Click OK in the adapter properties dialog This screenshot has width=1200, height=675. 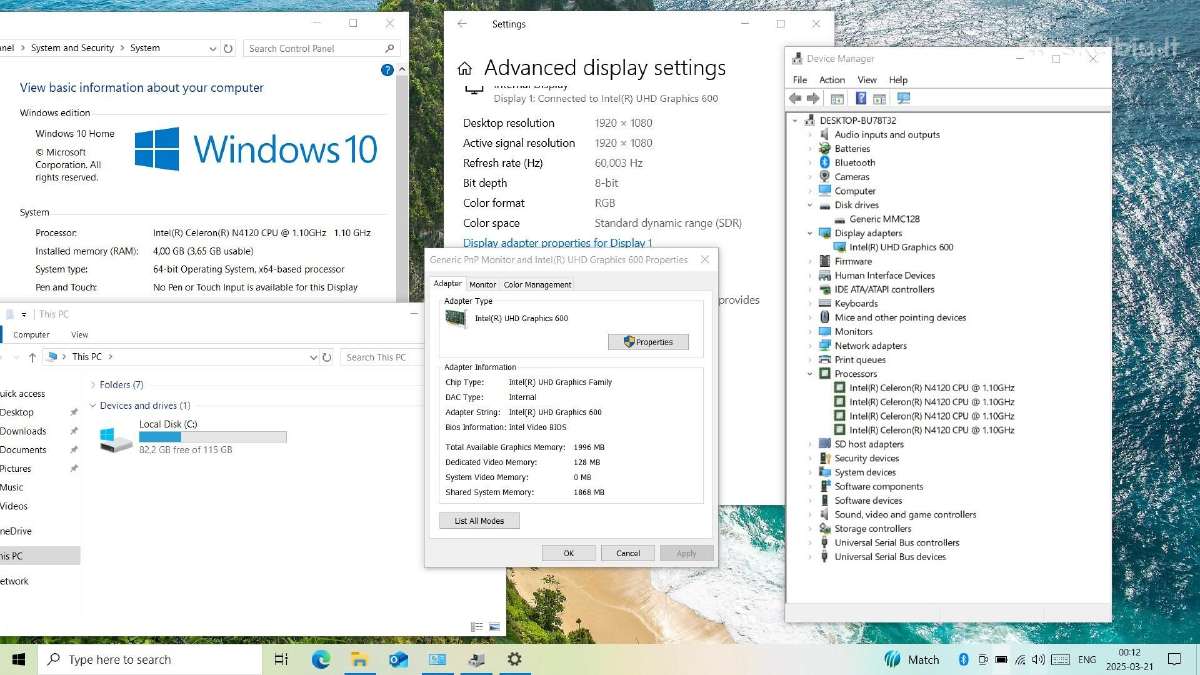click(x=568, y=553)
